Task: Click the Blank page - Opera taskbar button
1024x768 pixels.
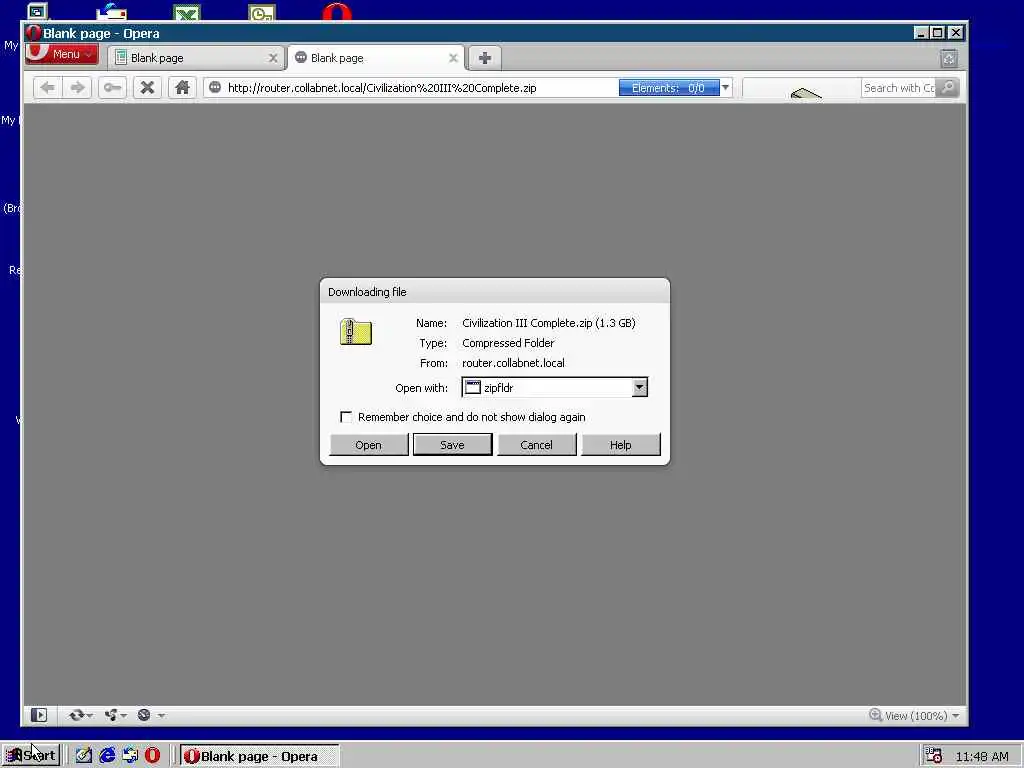Action: click(260, 756)
